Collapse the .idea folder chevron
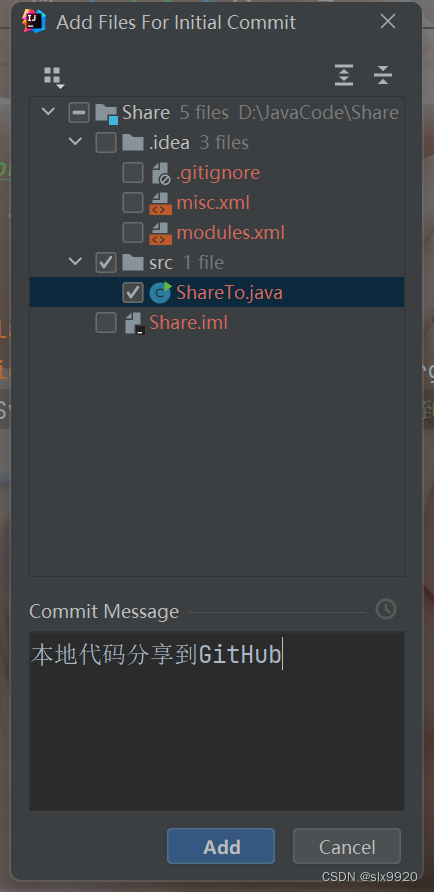The image size is (434, 892). [x=75, y=141]
